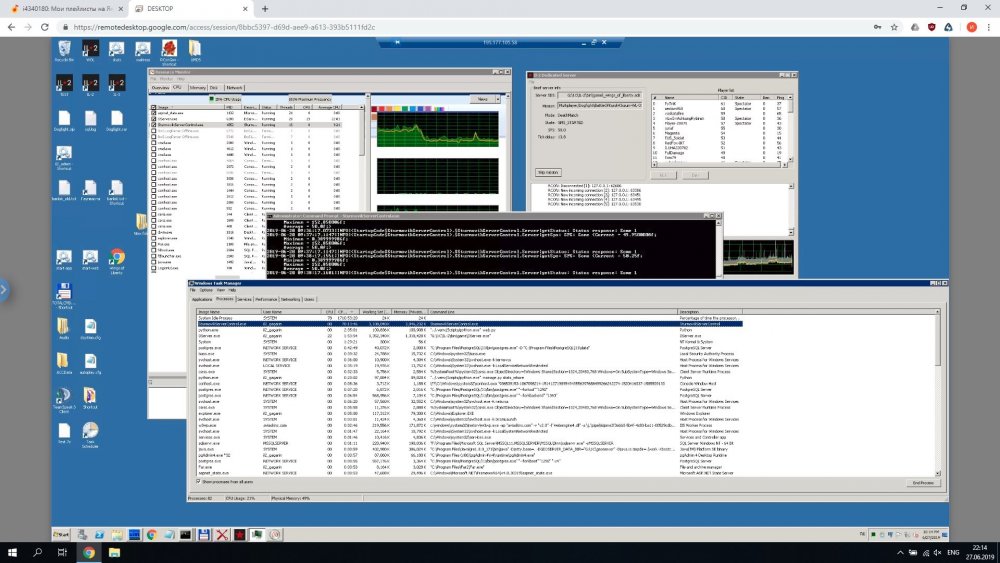Pin the remote connection bar
This screenshot has width=1000, height=563.
point(397,42)
